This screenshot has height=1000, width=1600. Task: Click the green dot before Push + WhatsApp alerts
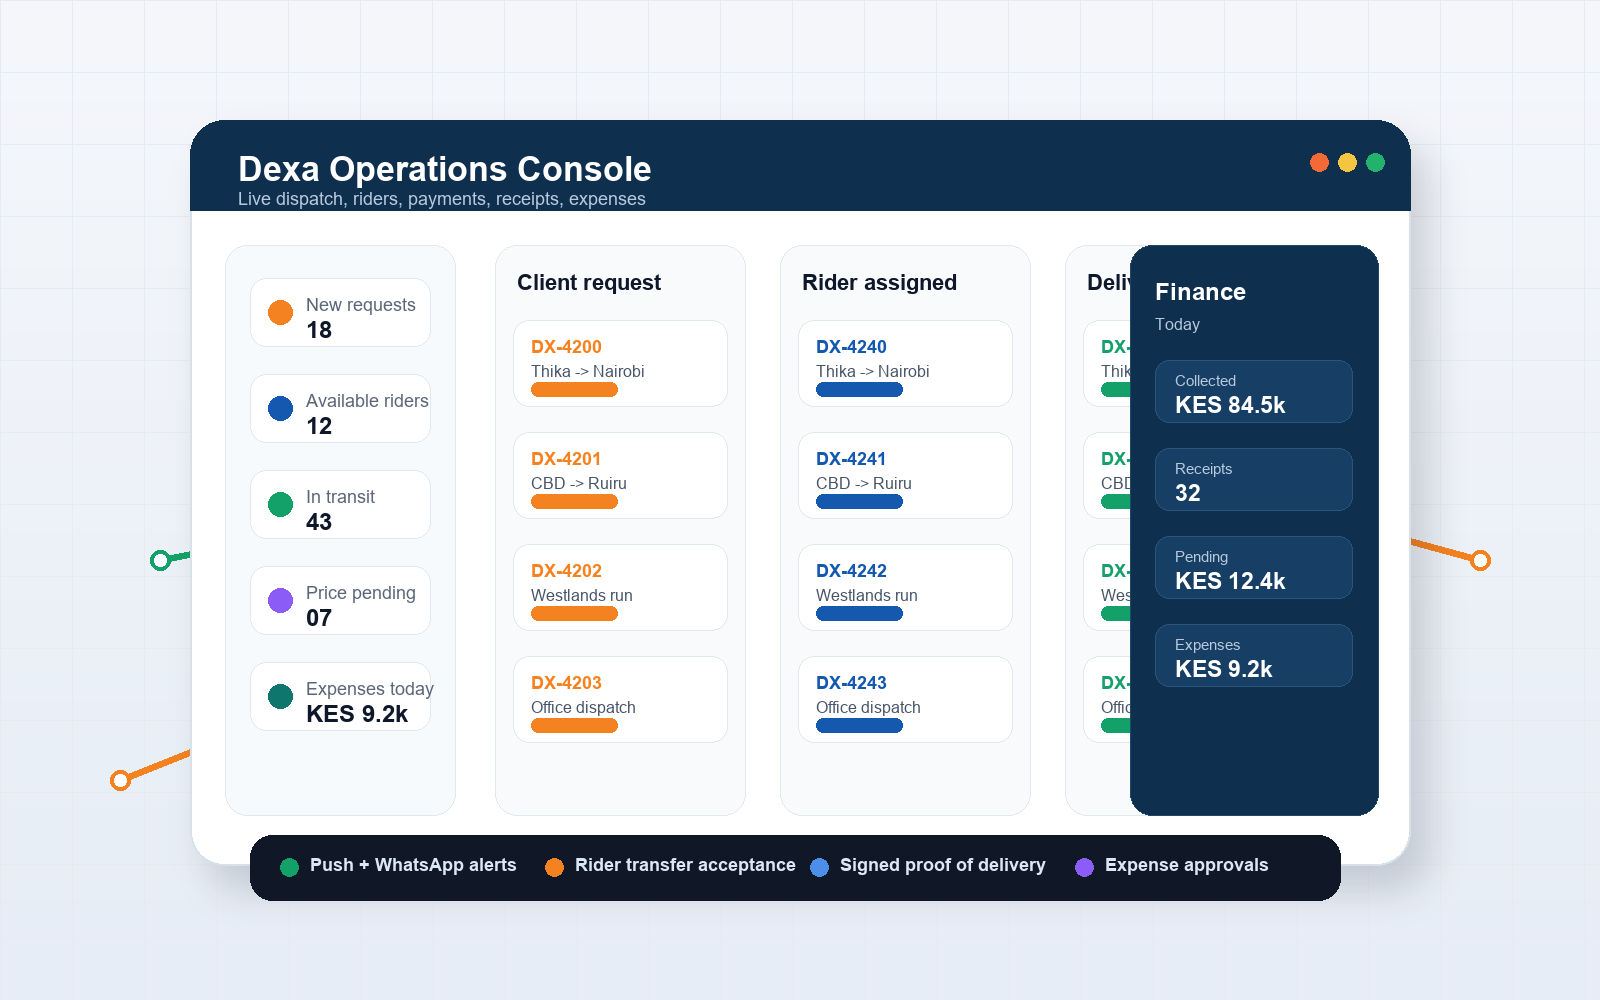pos(290,867)
